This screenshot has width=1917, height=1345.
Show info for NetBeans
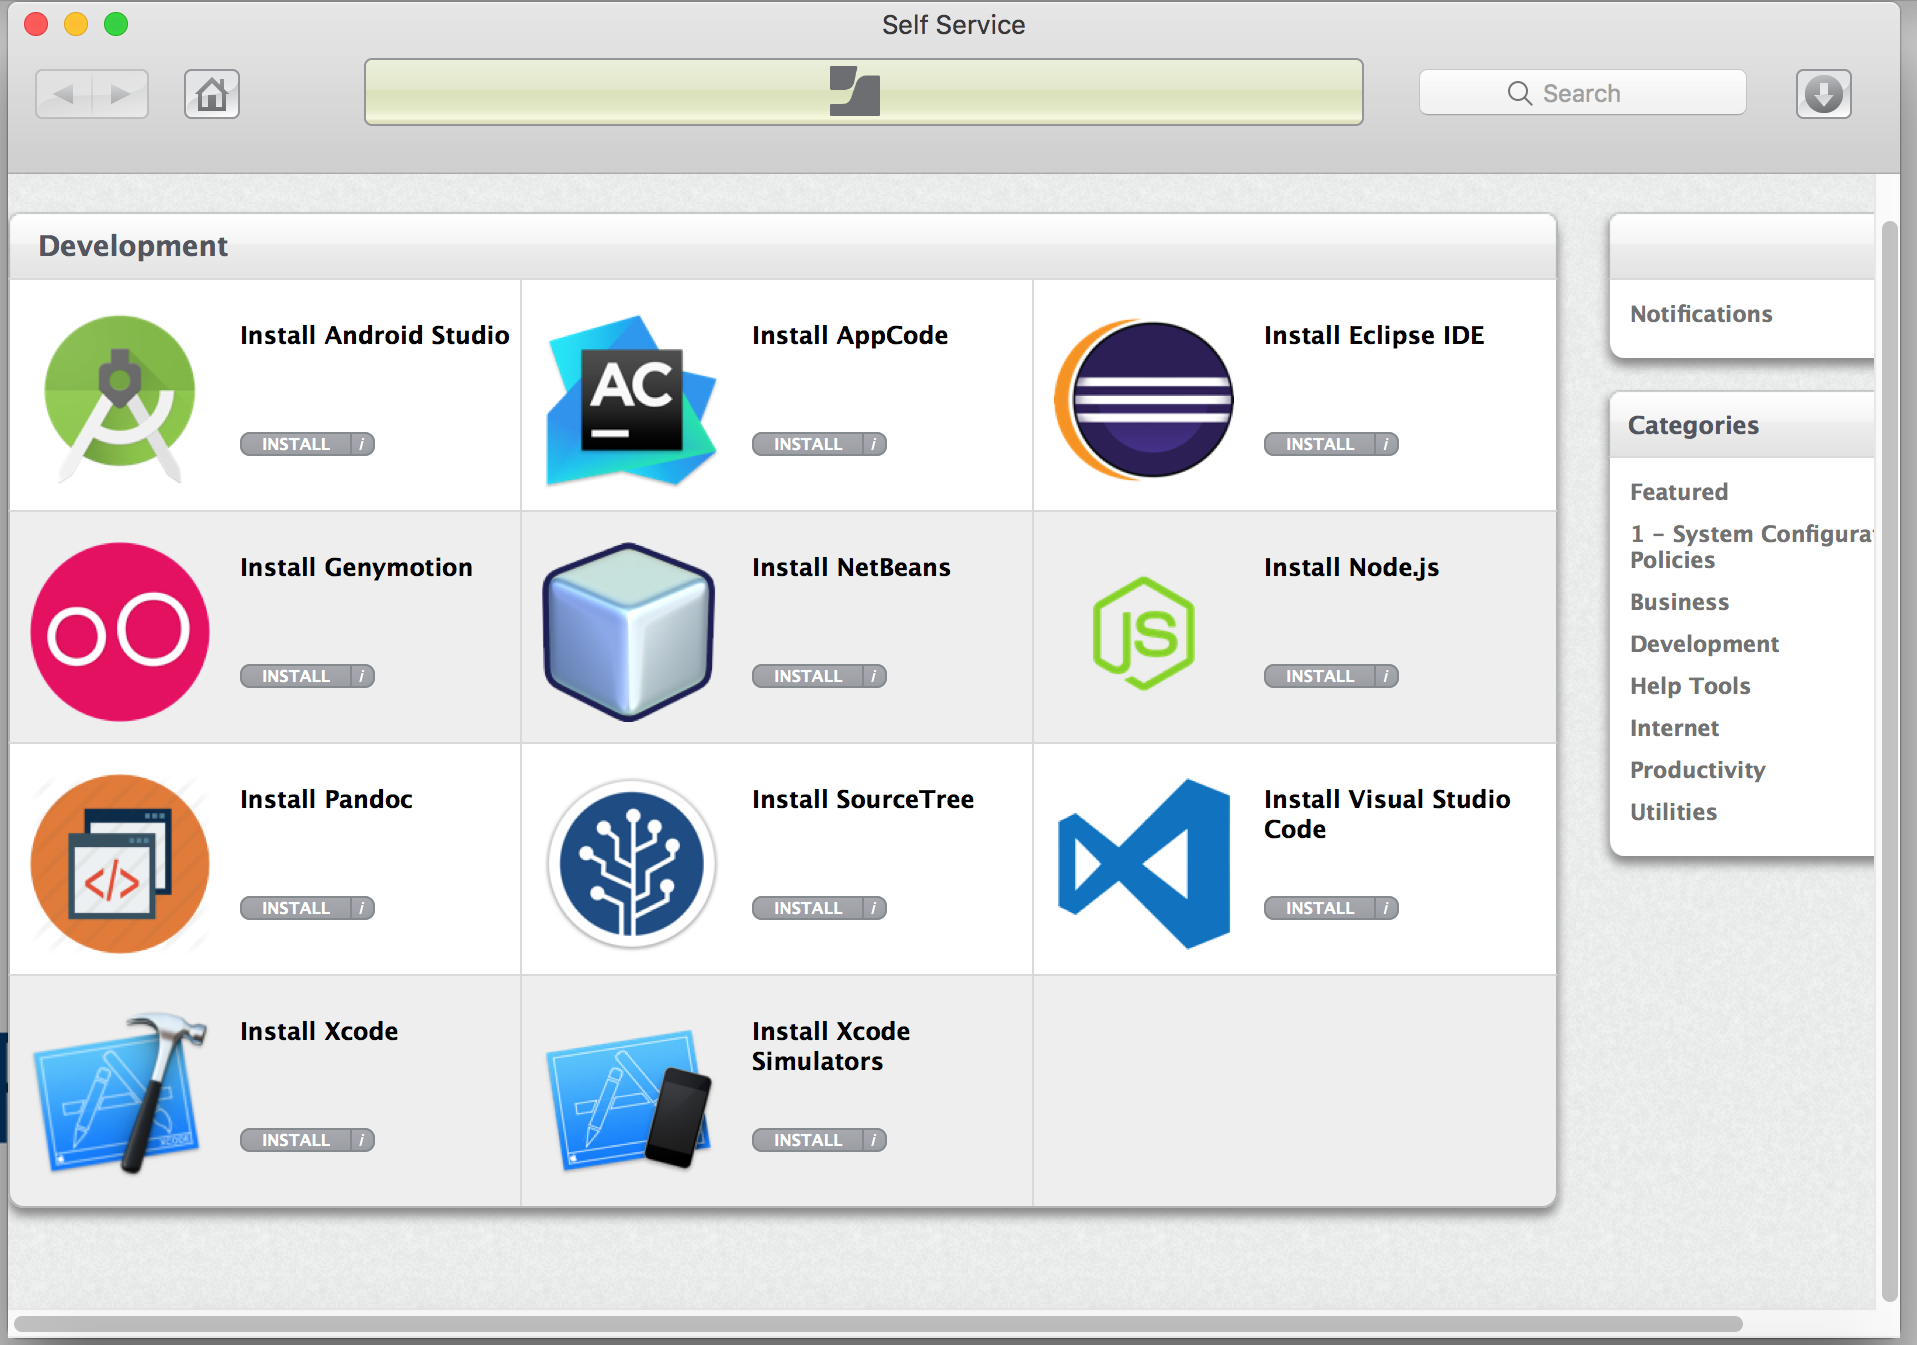[x=874, y=676]
